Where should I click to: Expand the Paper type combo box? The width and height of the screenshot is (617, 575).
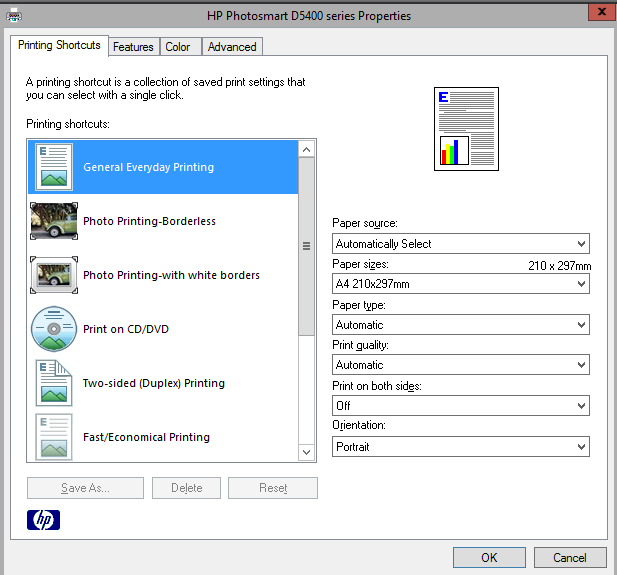(461, 325)
